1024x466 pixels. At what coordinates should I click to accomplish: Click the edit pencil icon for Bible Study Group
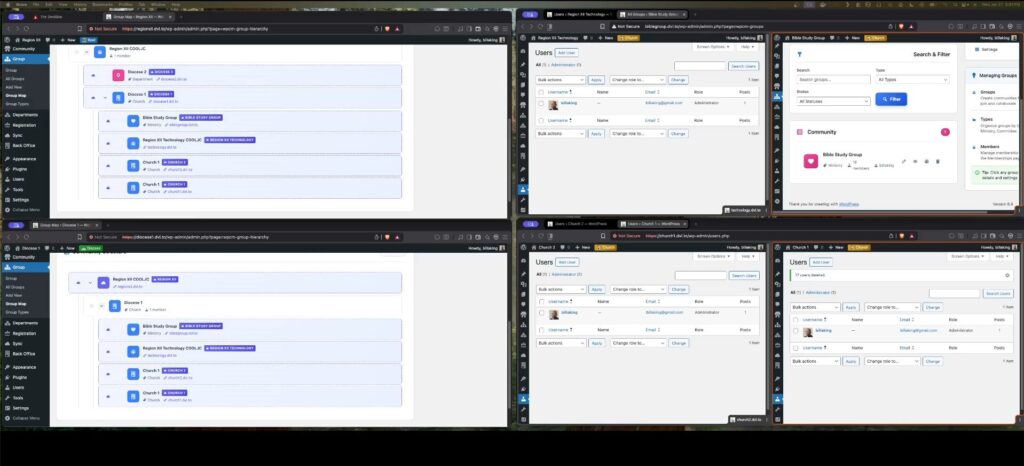coord(903,161)
